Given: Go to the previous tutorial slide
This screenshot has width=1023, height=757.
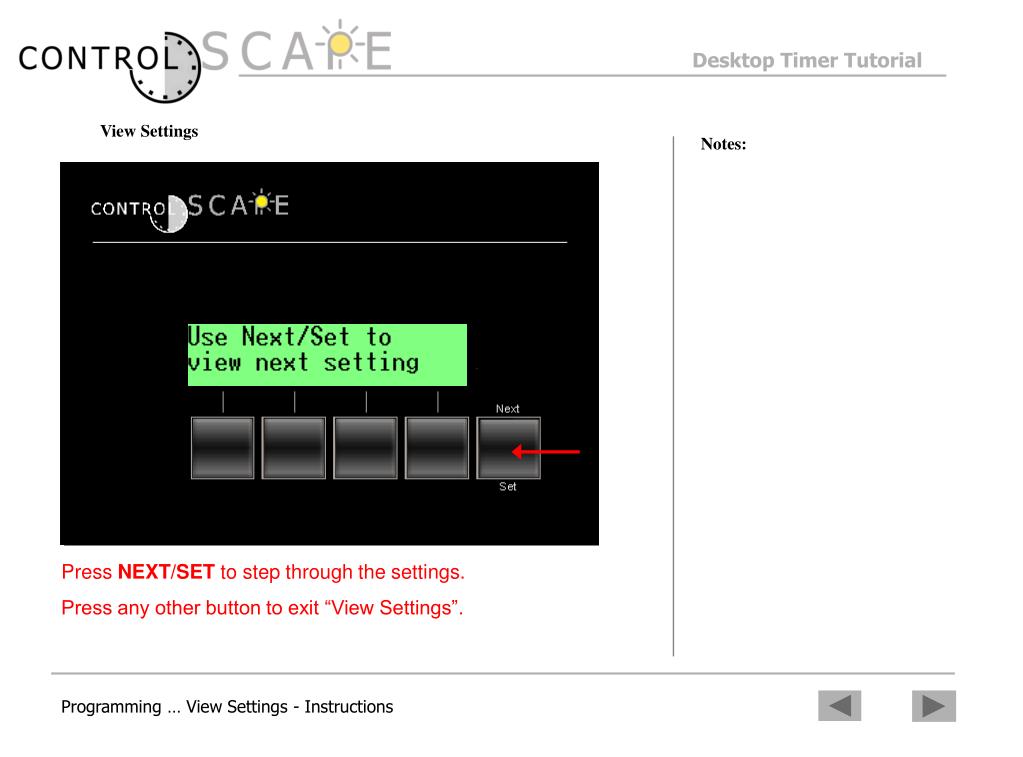Looking at the screenshot, I should click(840, 705).
